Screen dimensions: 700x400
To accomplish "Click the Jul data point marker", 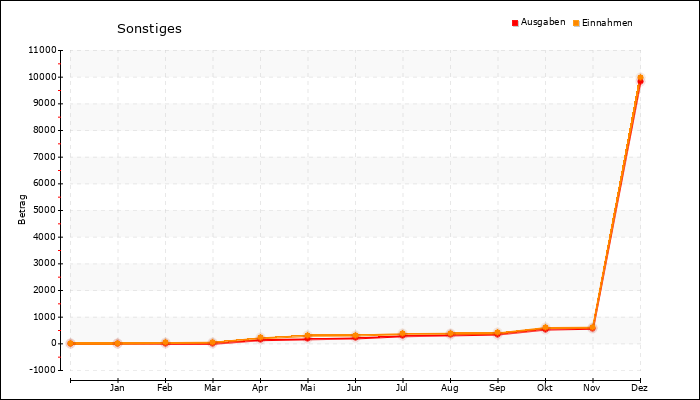I will (x=402, y=335).
